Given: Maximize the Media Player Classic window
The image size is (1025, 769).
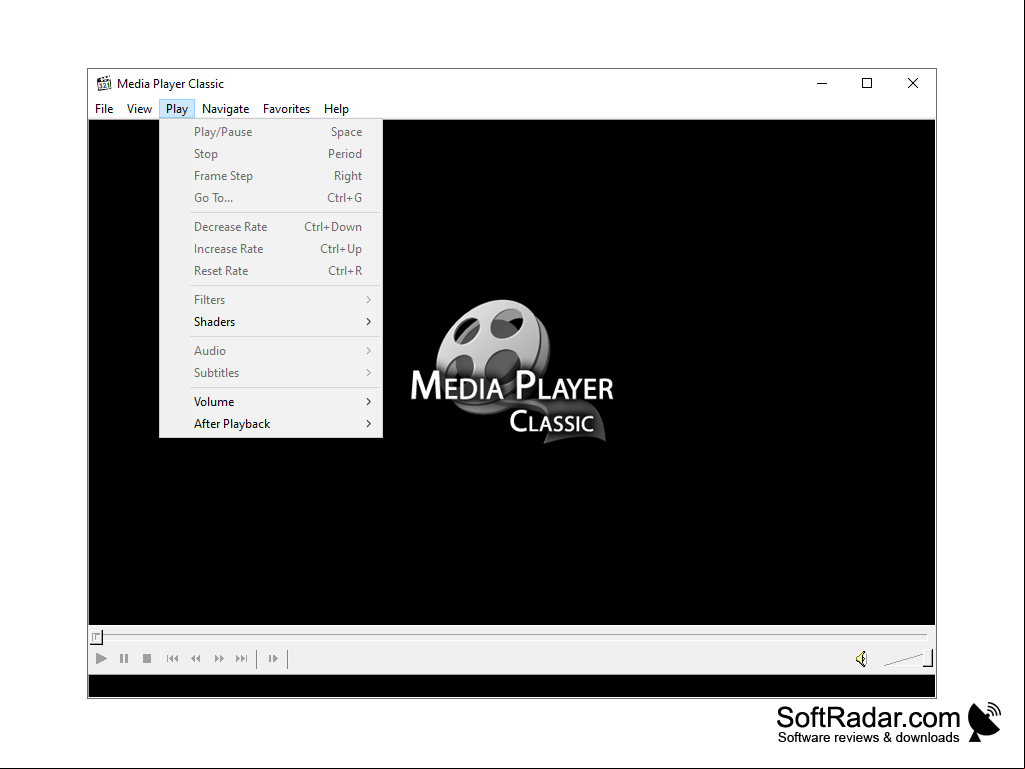Looking at the screenshot, I should [867, 84].
